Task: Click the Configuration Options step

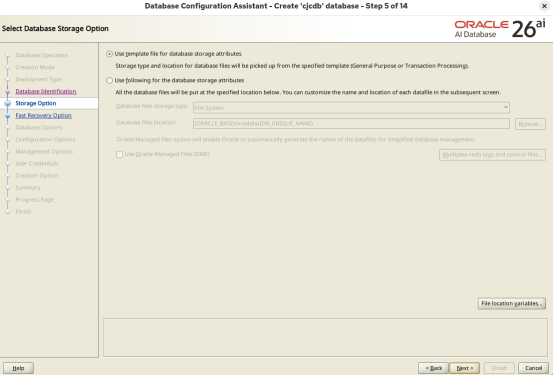Action: pyautogui.click(x=45, y=139)
